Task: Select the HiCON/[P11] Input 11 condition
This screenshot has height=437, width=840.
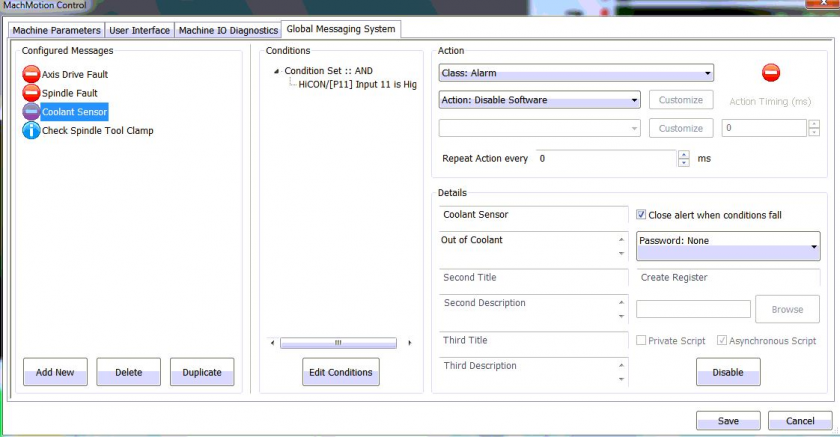Action: pyautogui.click(x=357, y=85)
